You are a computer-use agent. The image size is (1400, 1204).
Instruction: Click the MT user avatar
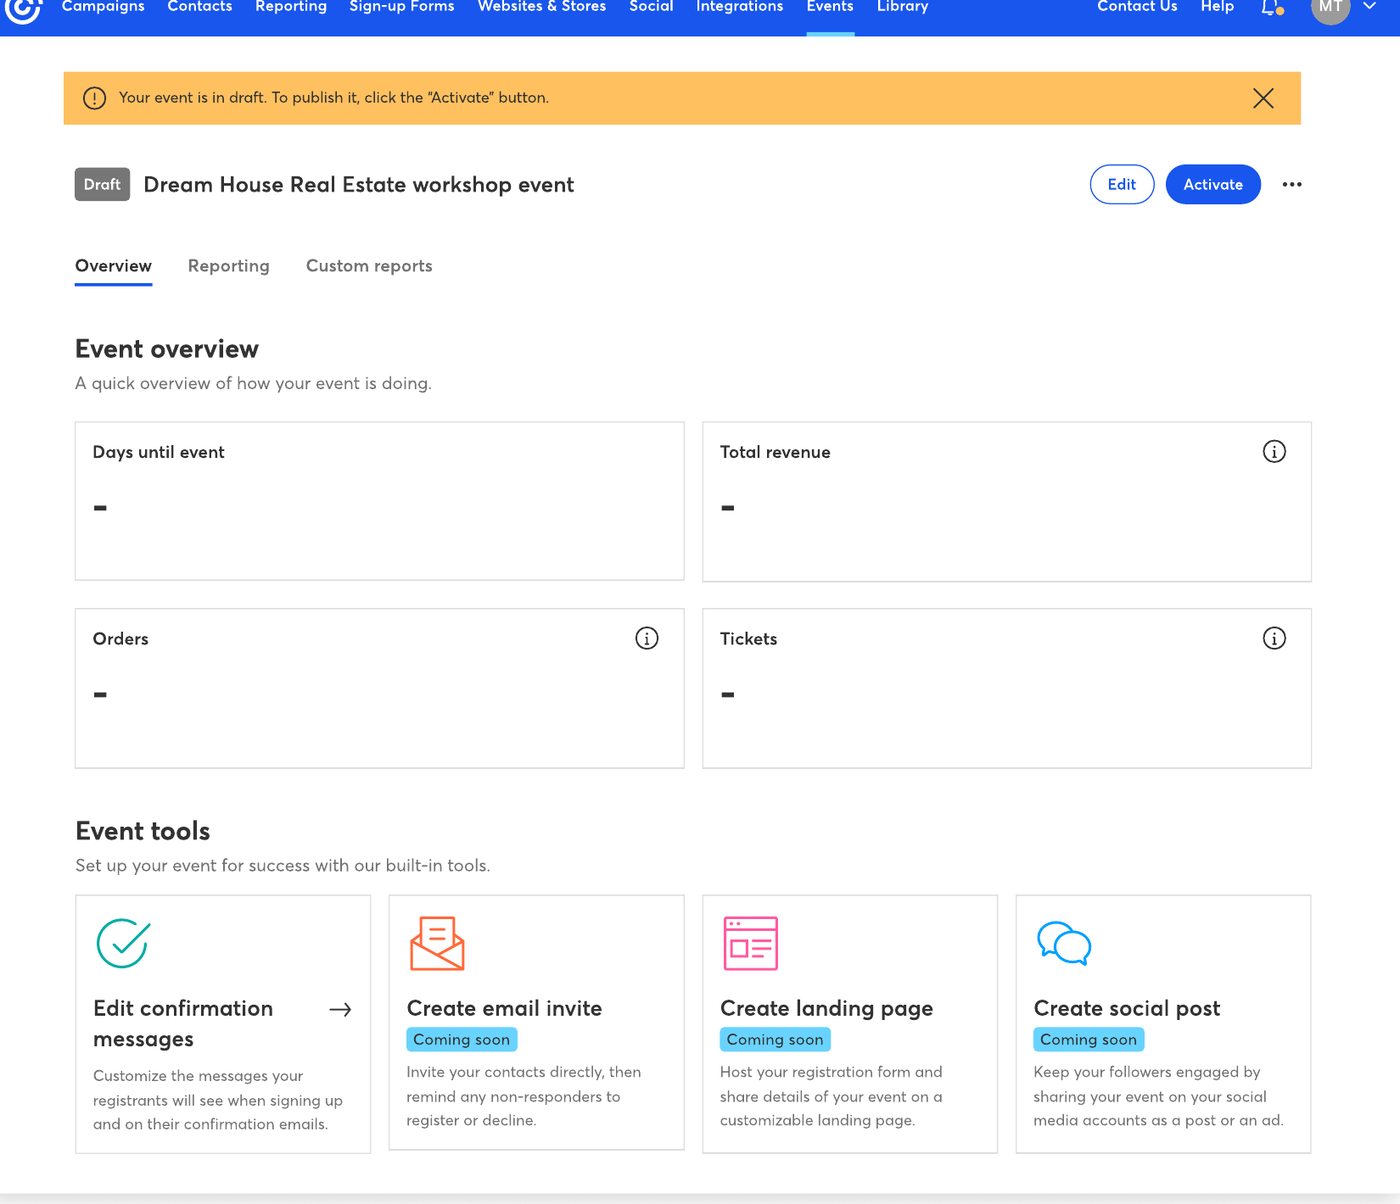(1330, 8)
